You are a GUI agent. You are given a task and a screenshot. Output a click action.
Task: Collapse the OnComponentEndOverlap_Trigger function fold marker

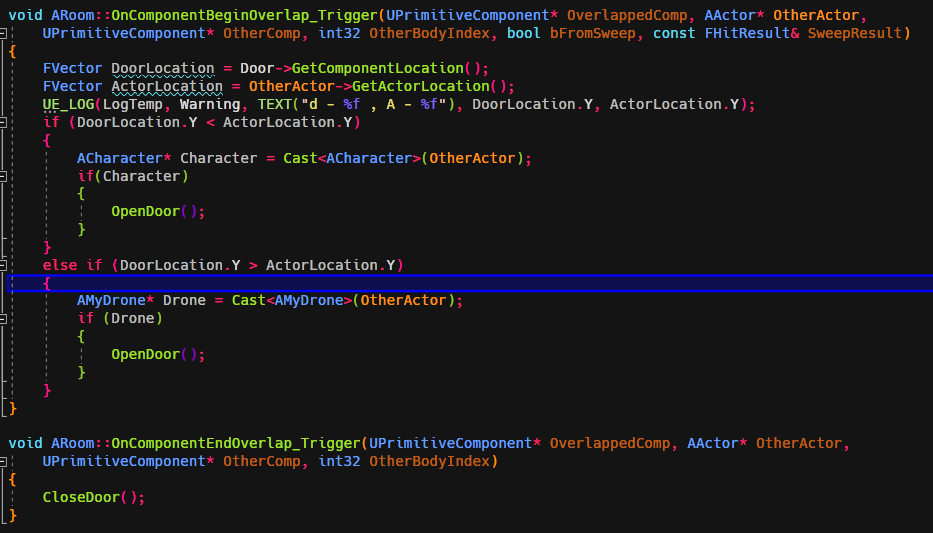[3, 462]
